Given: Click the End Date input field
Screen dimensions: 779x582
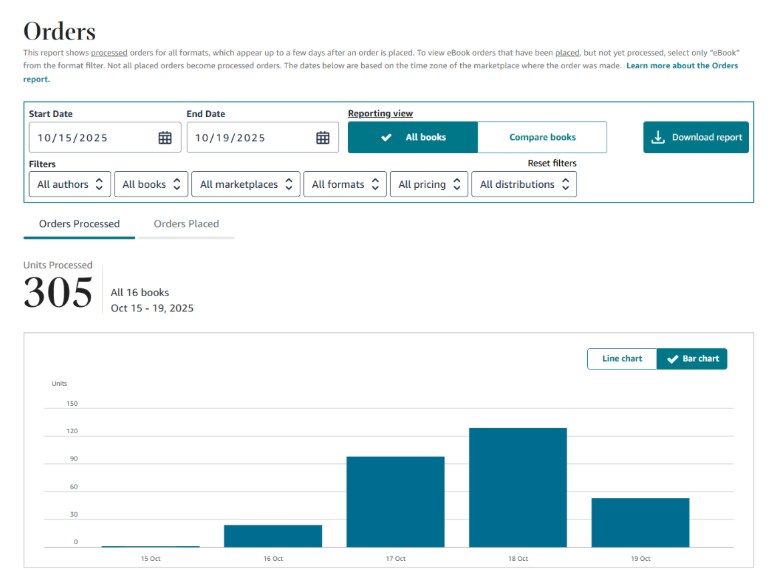Looking at the screenshot, I should coord(250,138).
